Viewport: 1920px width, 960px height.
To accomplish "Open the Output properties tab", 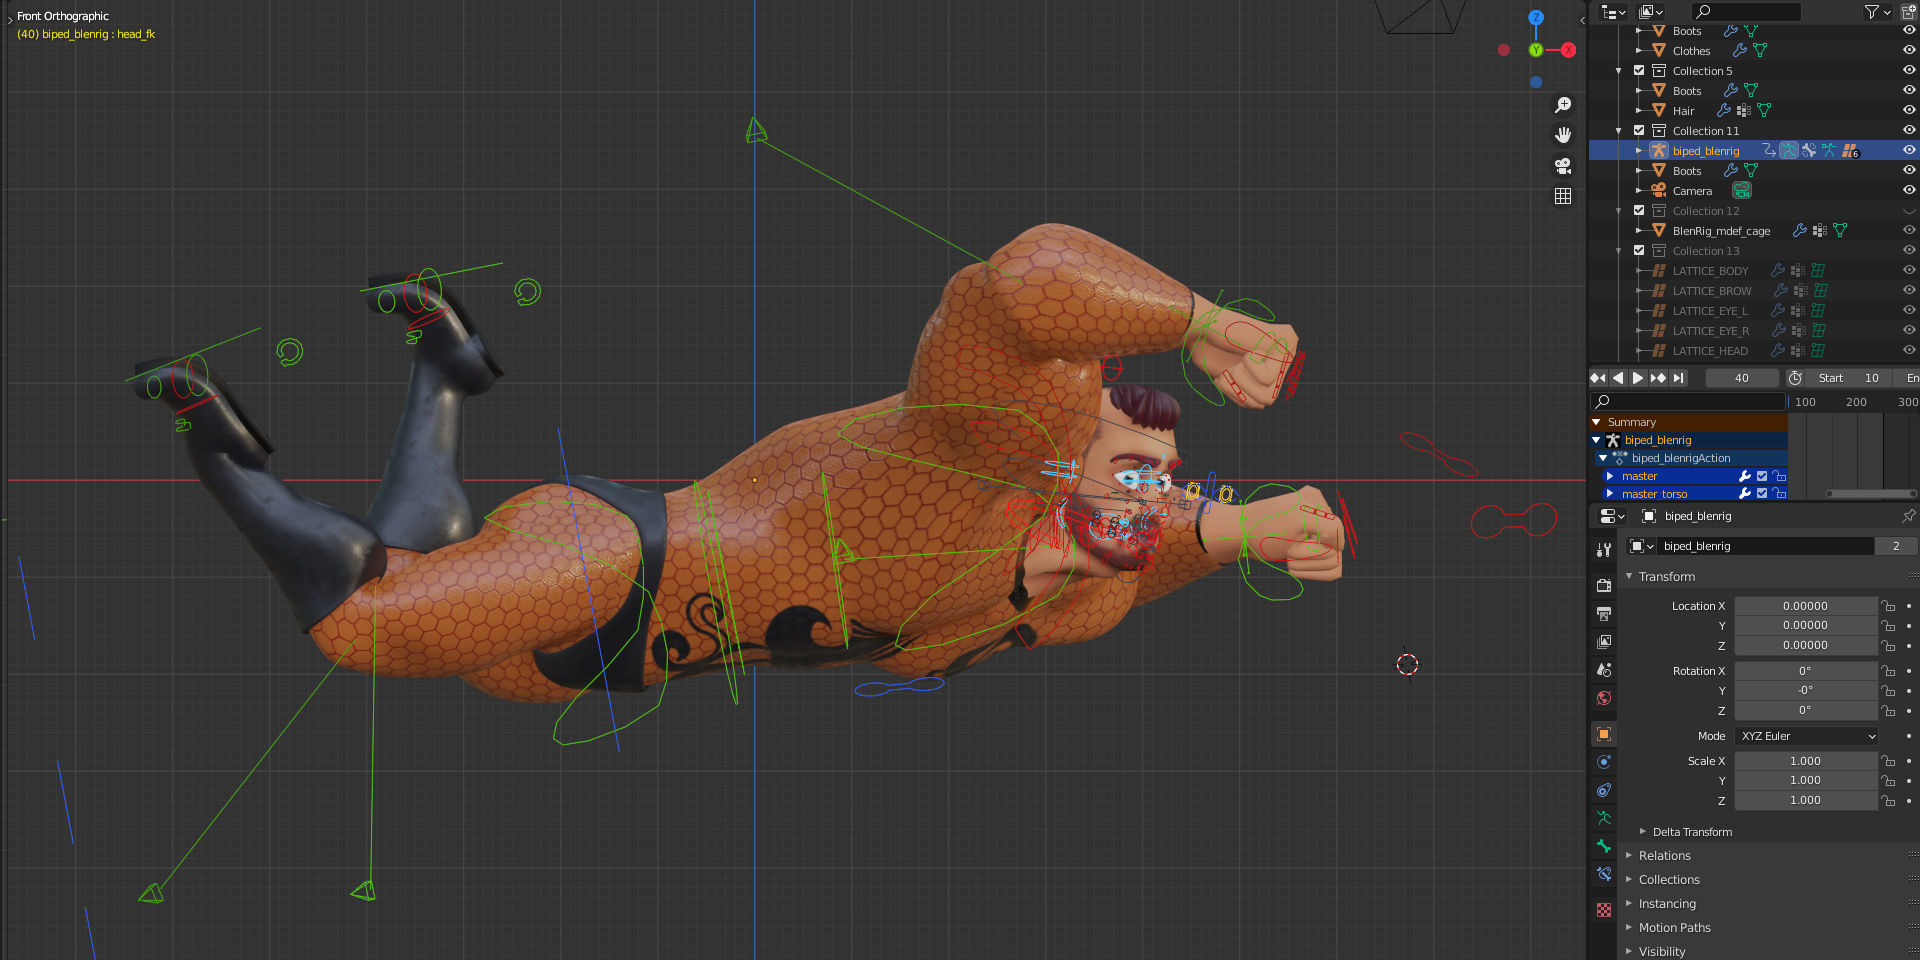I will 1604,614.
